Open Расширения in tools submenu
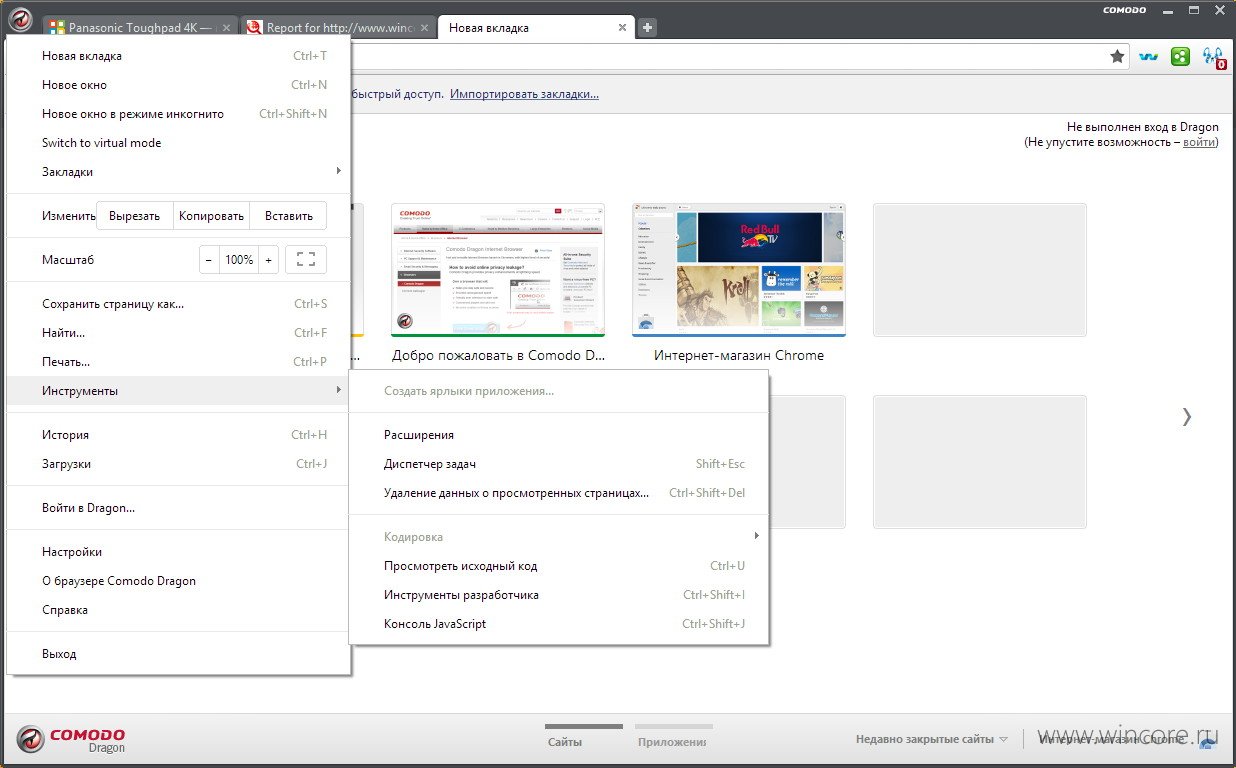The image size is (1236, 768). (x=559, y=435)
